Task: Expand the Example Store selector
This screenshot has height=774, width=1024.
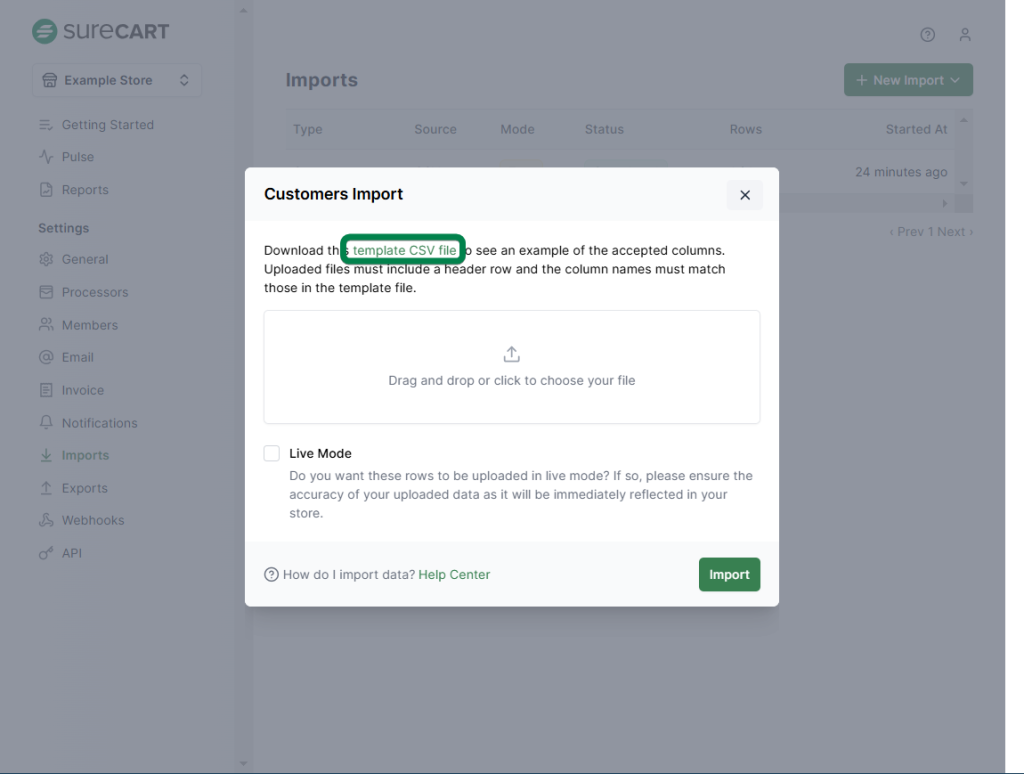Action: pos(117,80)
